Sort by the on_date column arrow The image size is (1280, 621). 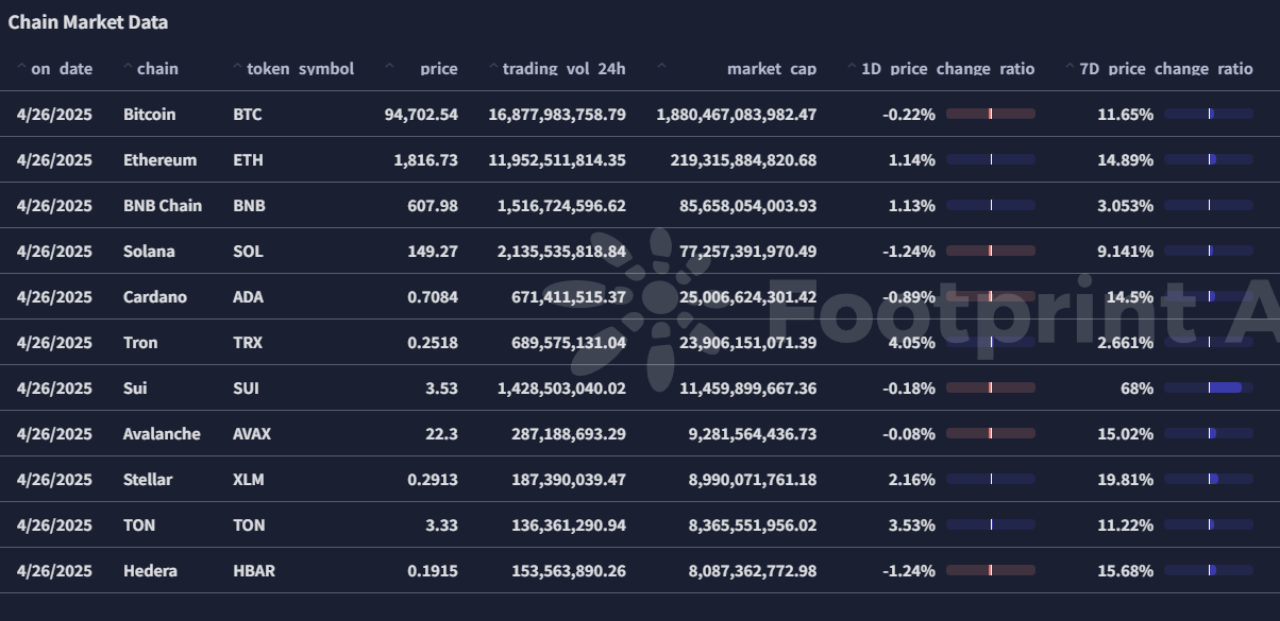[22, 68]
